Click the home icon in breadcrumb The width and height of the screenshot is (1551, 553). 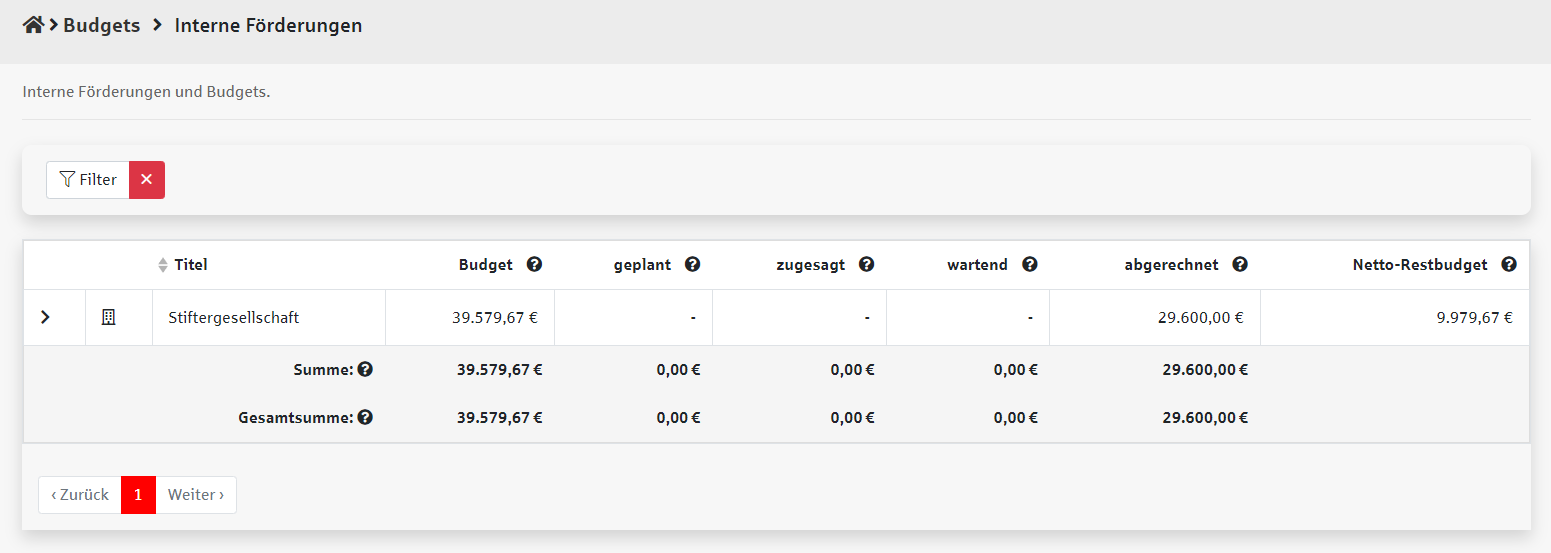(x=33, y=26)
